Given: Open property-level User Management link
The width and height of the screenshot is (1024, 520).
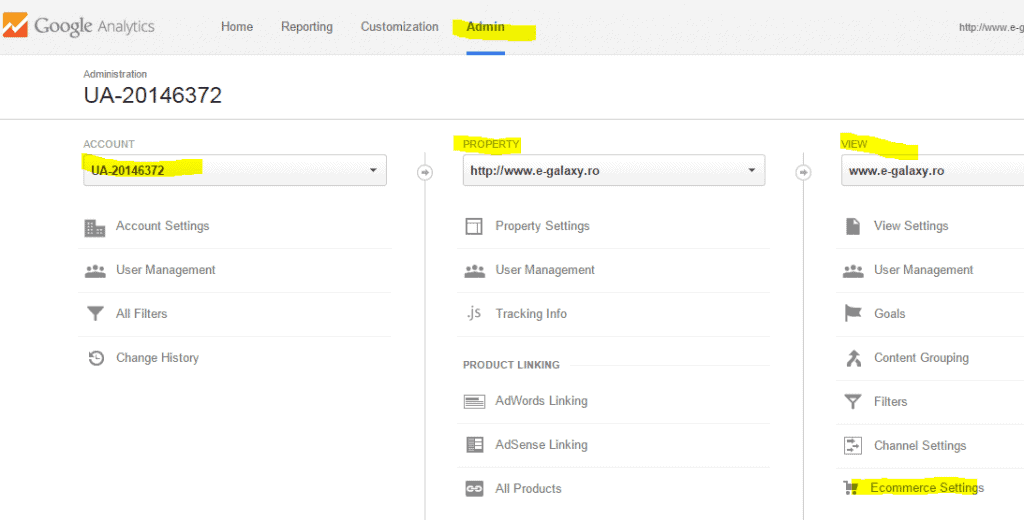Looking at the screenshot, I should (x=545, y=270).
